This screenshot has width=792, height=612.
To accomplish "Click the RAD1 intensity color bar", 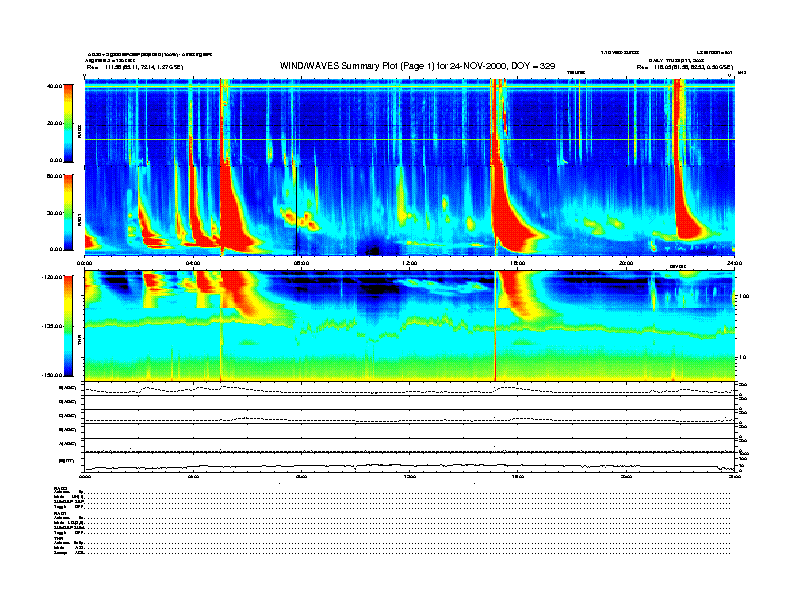I will point(68,212).
